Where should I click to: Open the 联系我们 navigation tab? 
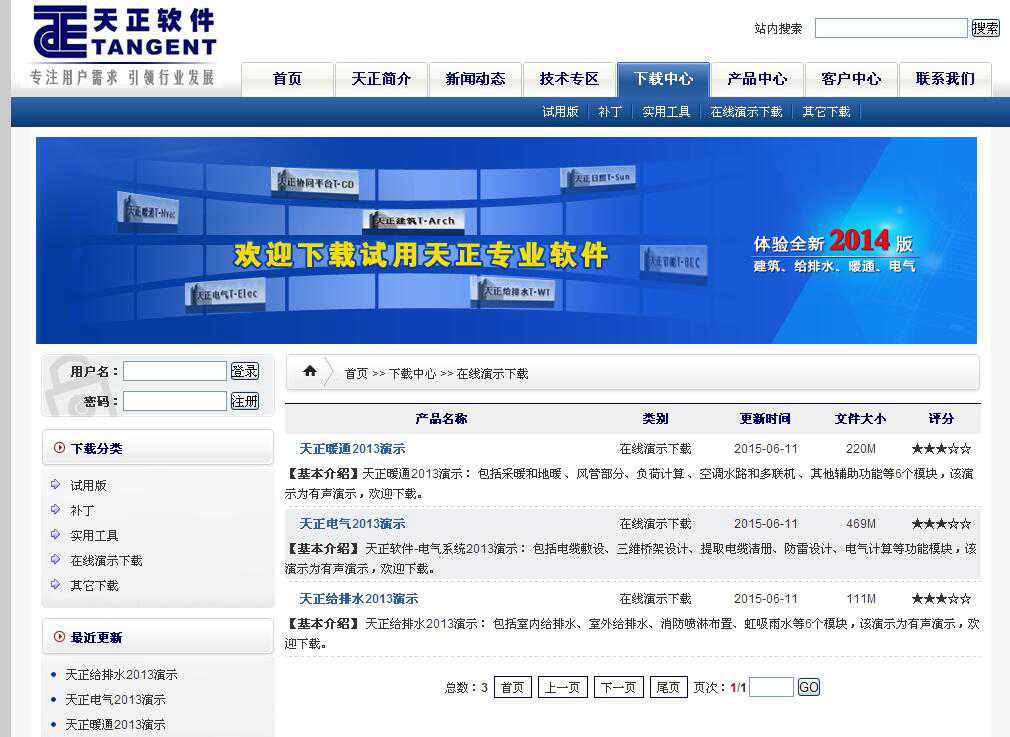946,79
